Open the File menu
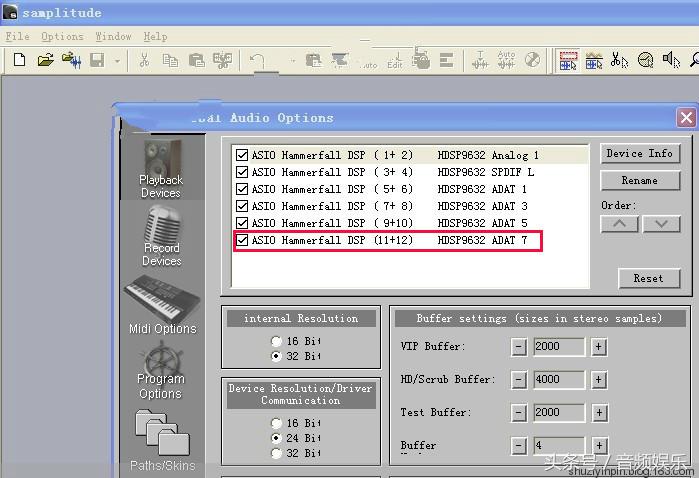699x478 pixels. pos(17,37)
